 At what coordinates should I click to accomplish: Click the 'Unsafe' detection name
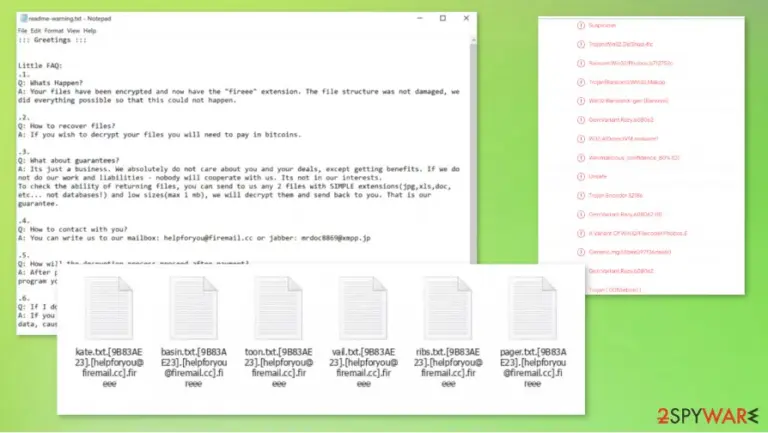click(x=598, y=176)
